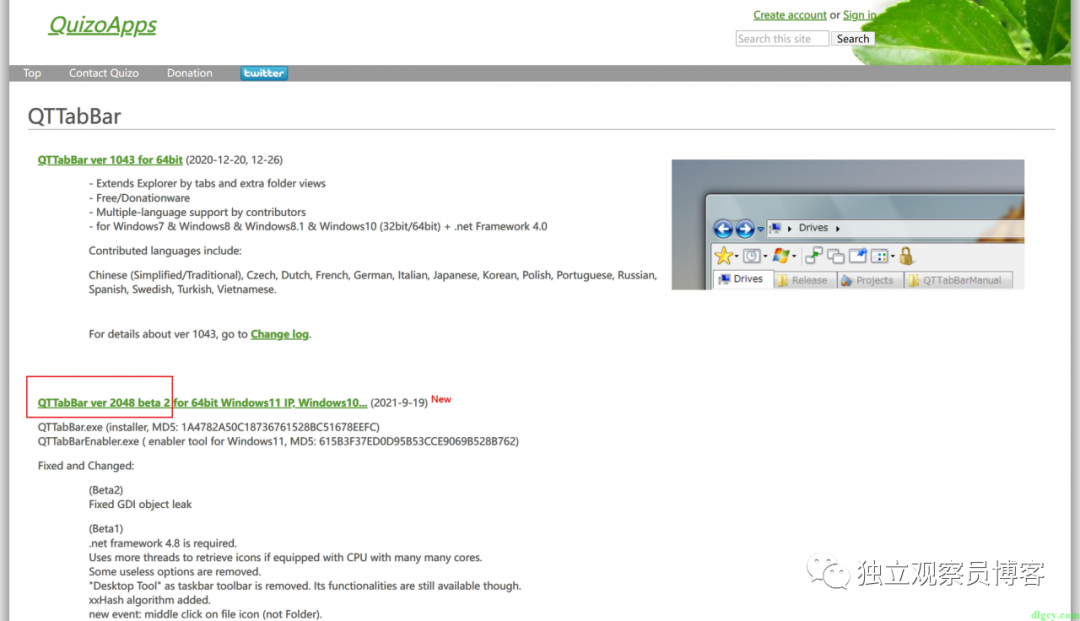Click the QTTabBar page heading
The image size is (1080, 621).
point(74,116)
